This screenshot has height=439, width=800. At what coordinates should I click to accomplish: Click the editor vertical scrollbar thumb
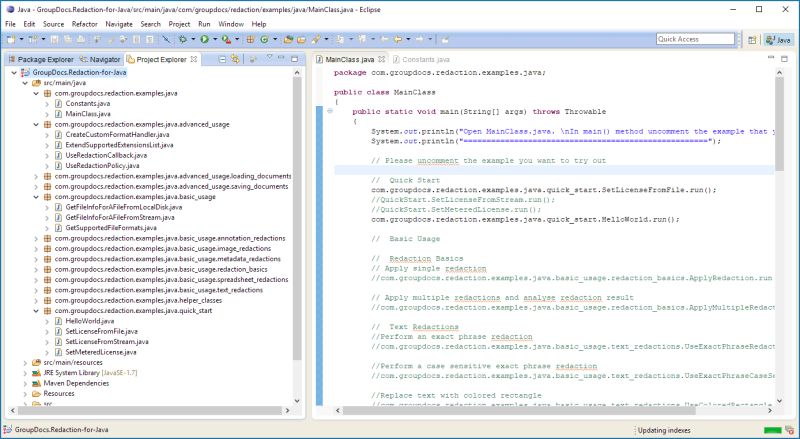(x=779, y=124)
